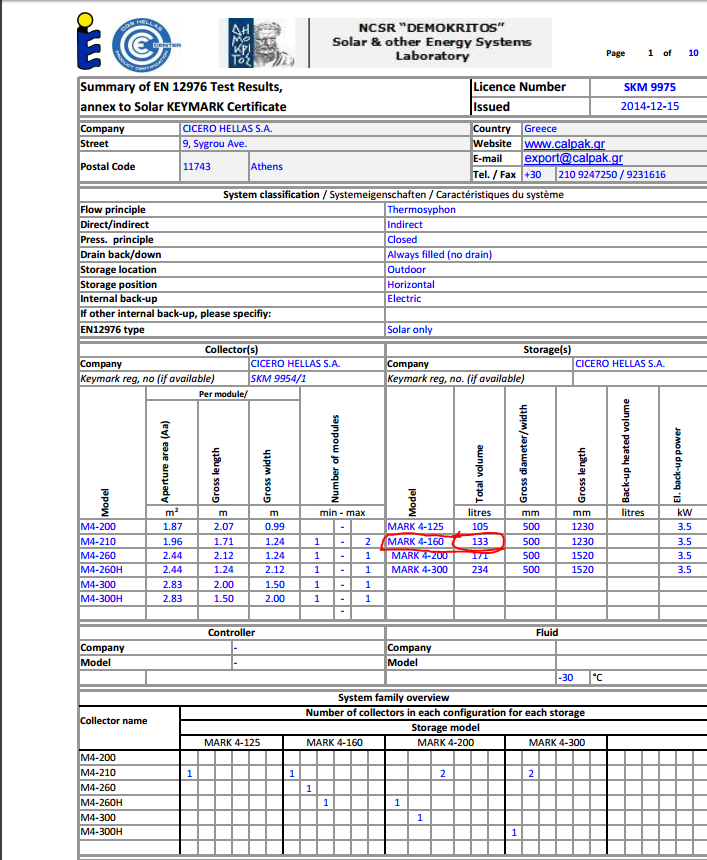Select circled storage model MARK 4-160 in storage table

coord(415,541)
